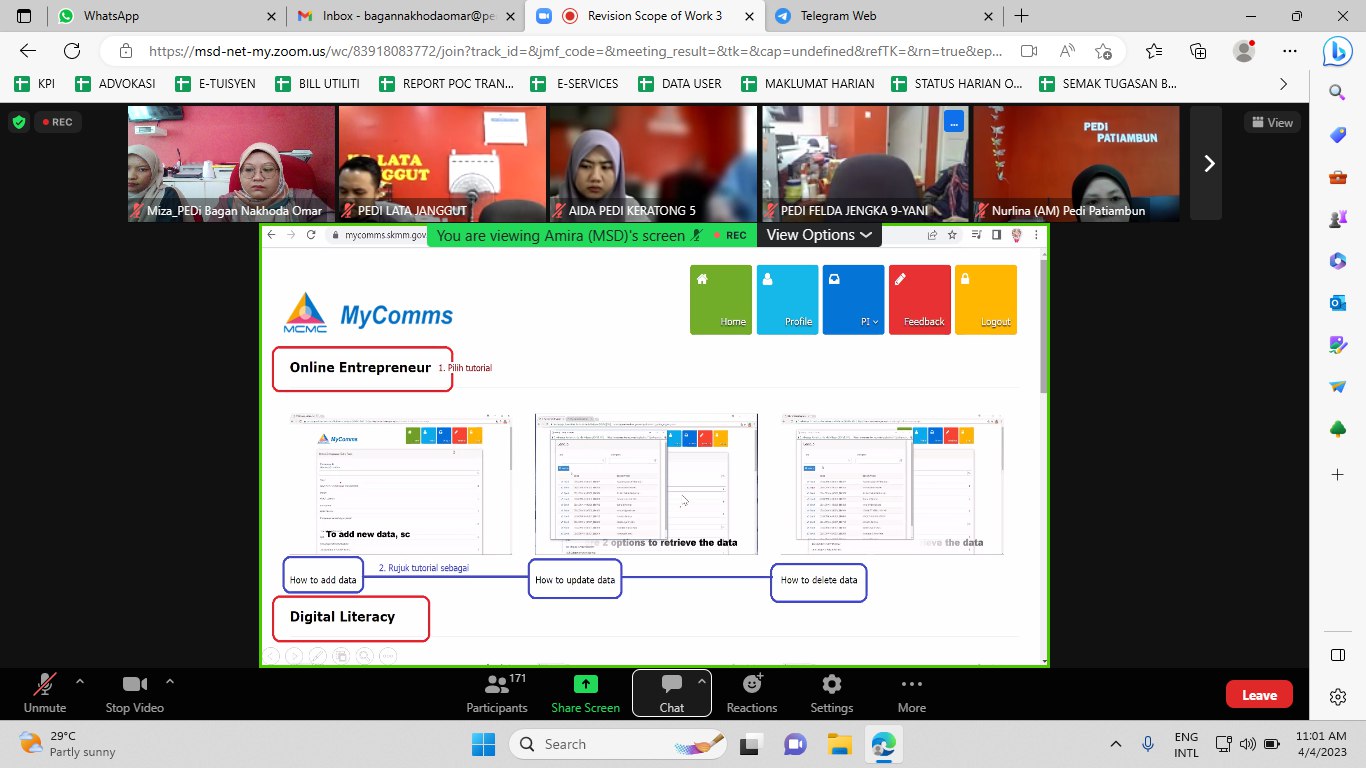Expand video options arrow beside Stop Video
The image size is (1366, 768).
[170, 682]
